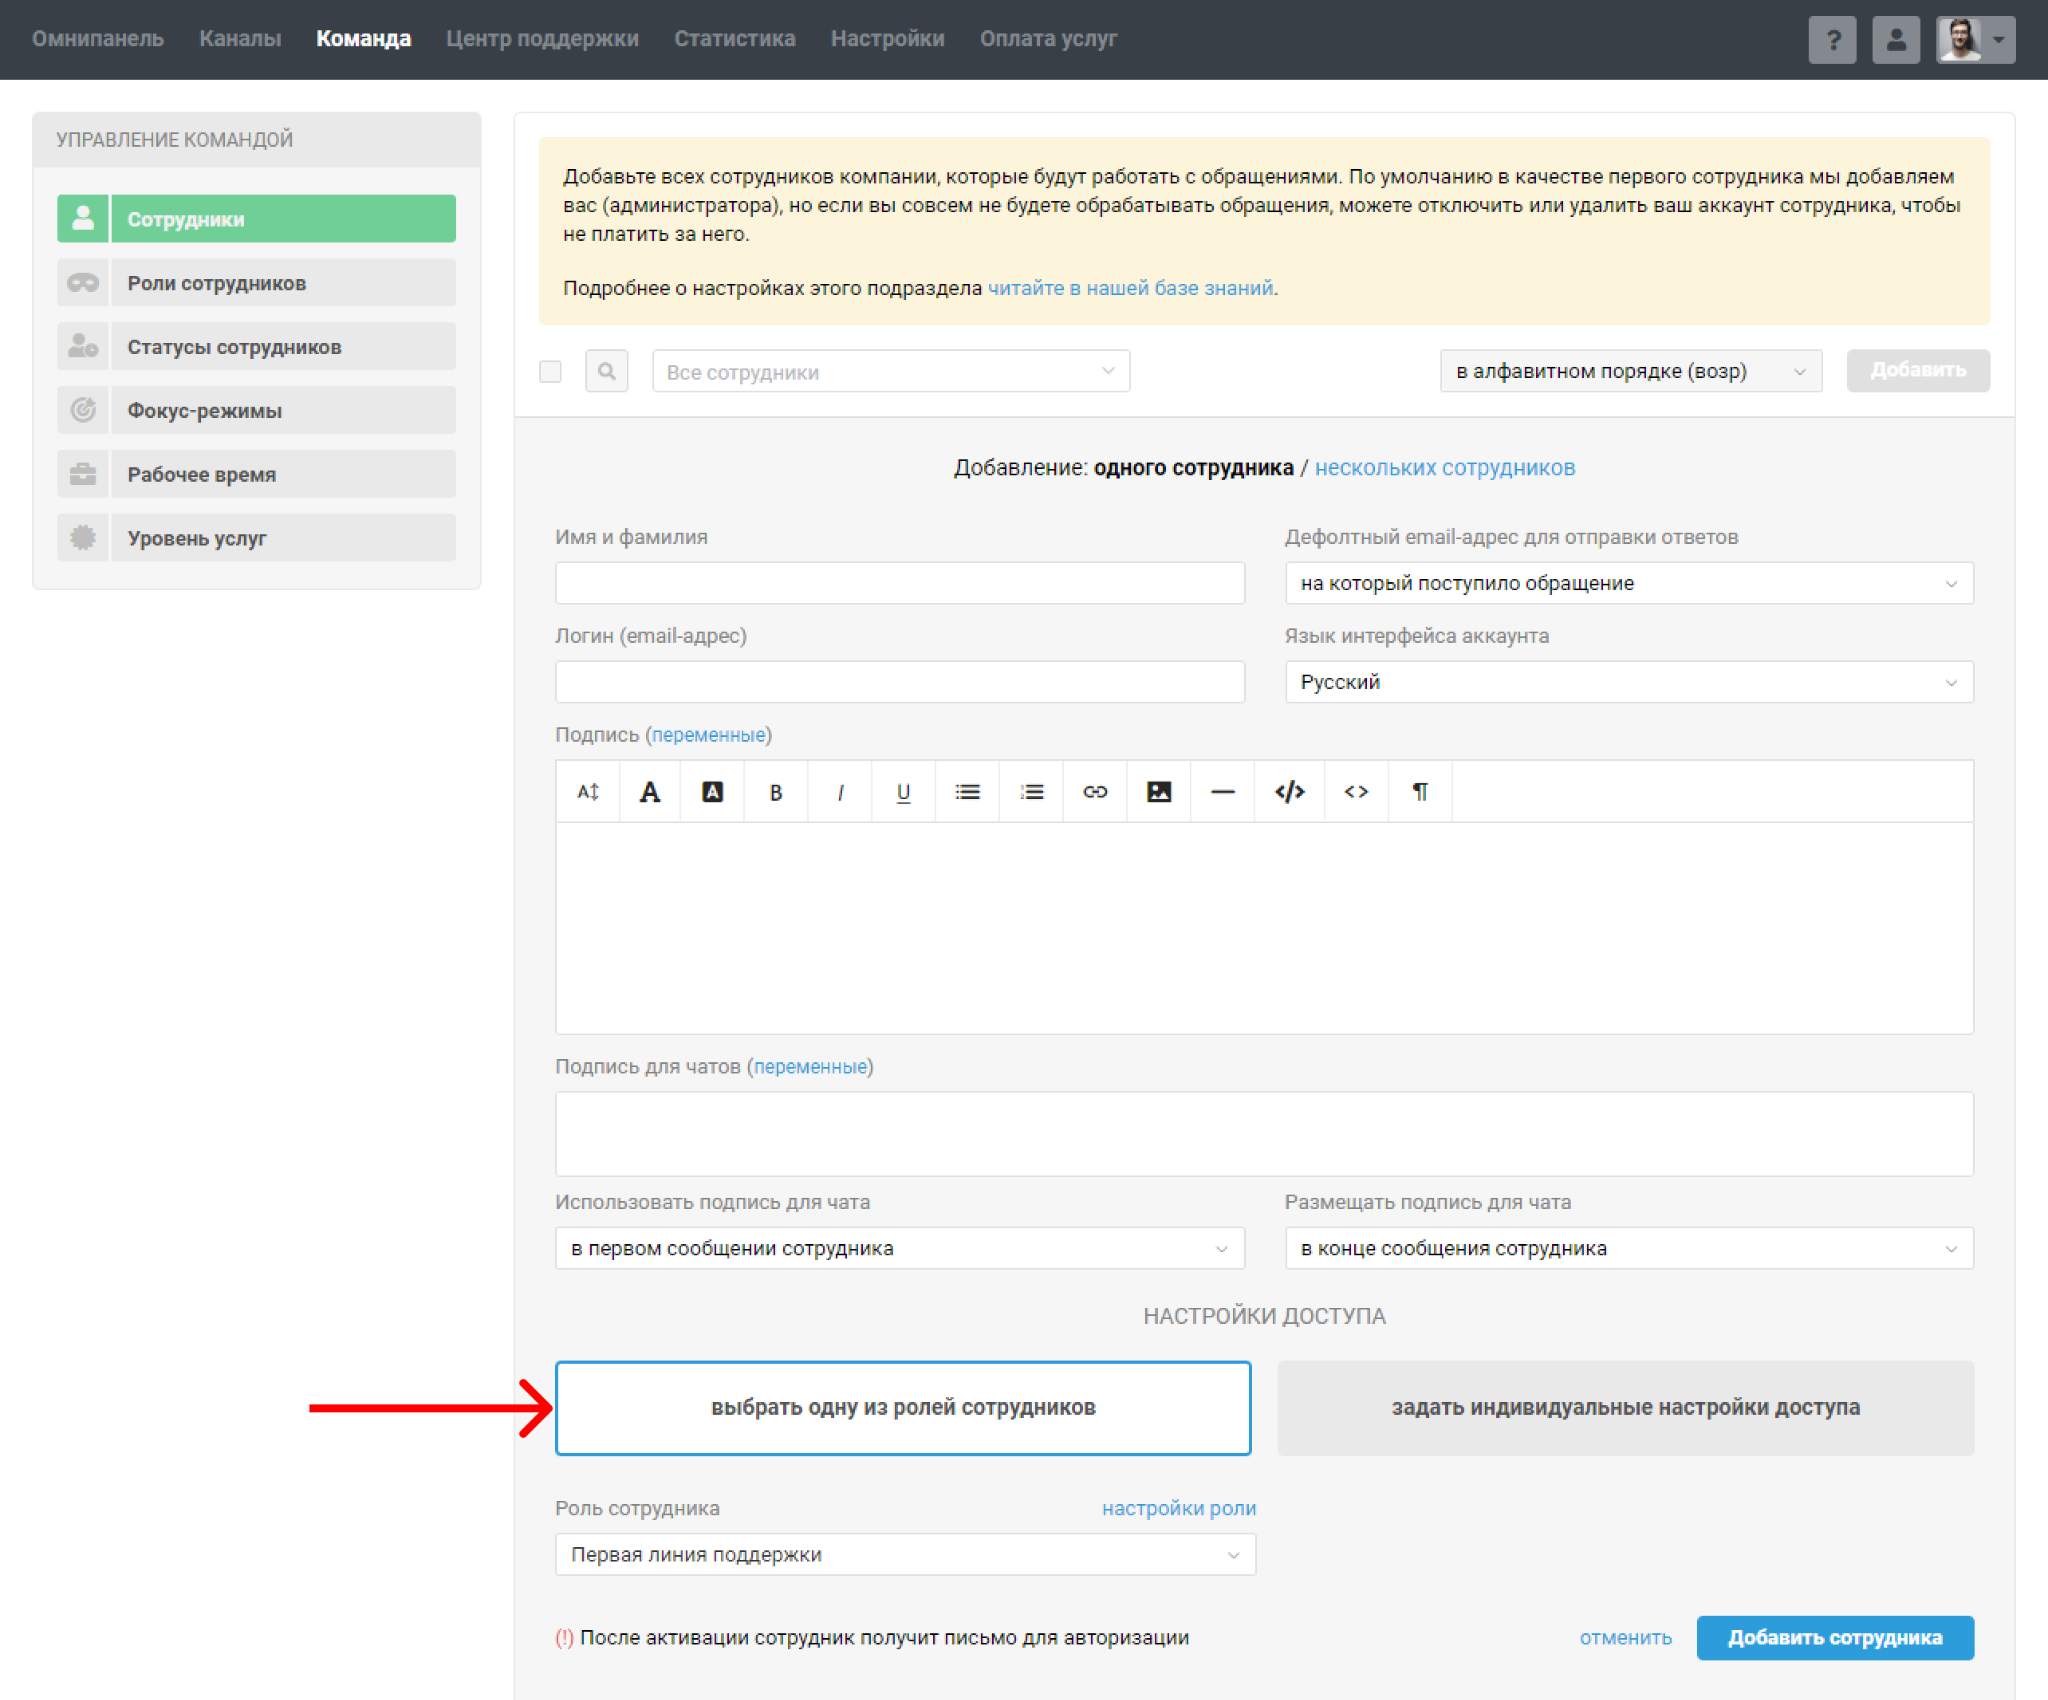Toggle italic formatting in signature toolbar
Viewport: 2048px width, 1700px height.
click(x=840, y=792)
